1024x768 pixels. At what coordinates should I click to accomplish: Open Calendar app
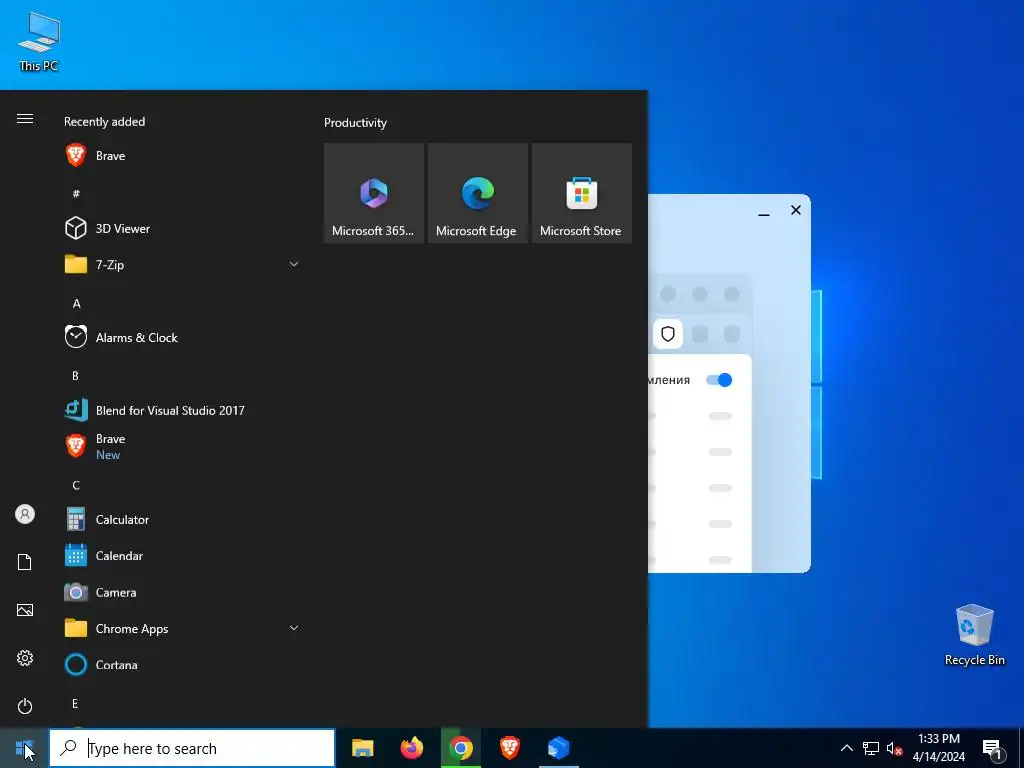pyautogui.click(x=183, y=556)
